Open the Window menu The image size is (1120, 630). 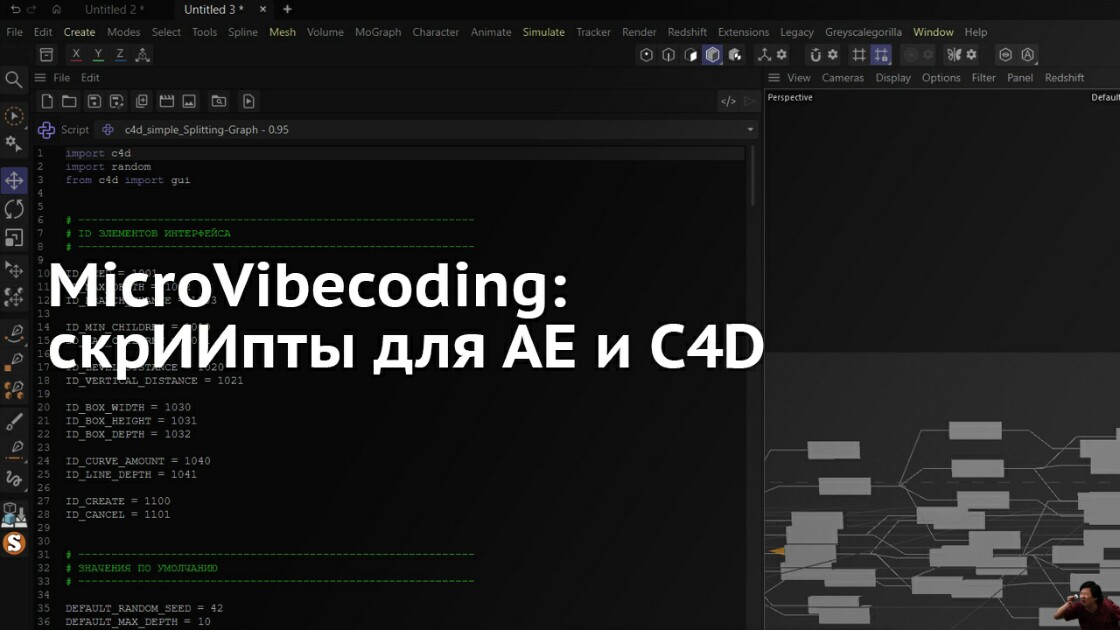tap(933, 32)
